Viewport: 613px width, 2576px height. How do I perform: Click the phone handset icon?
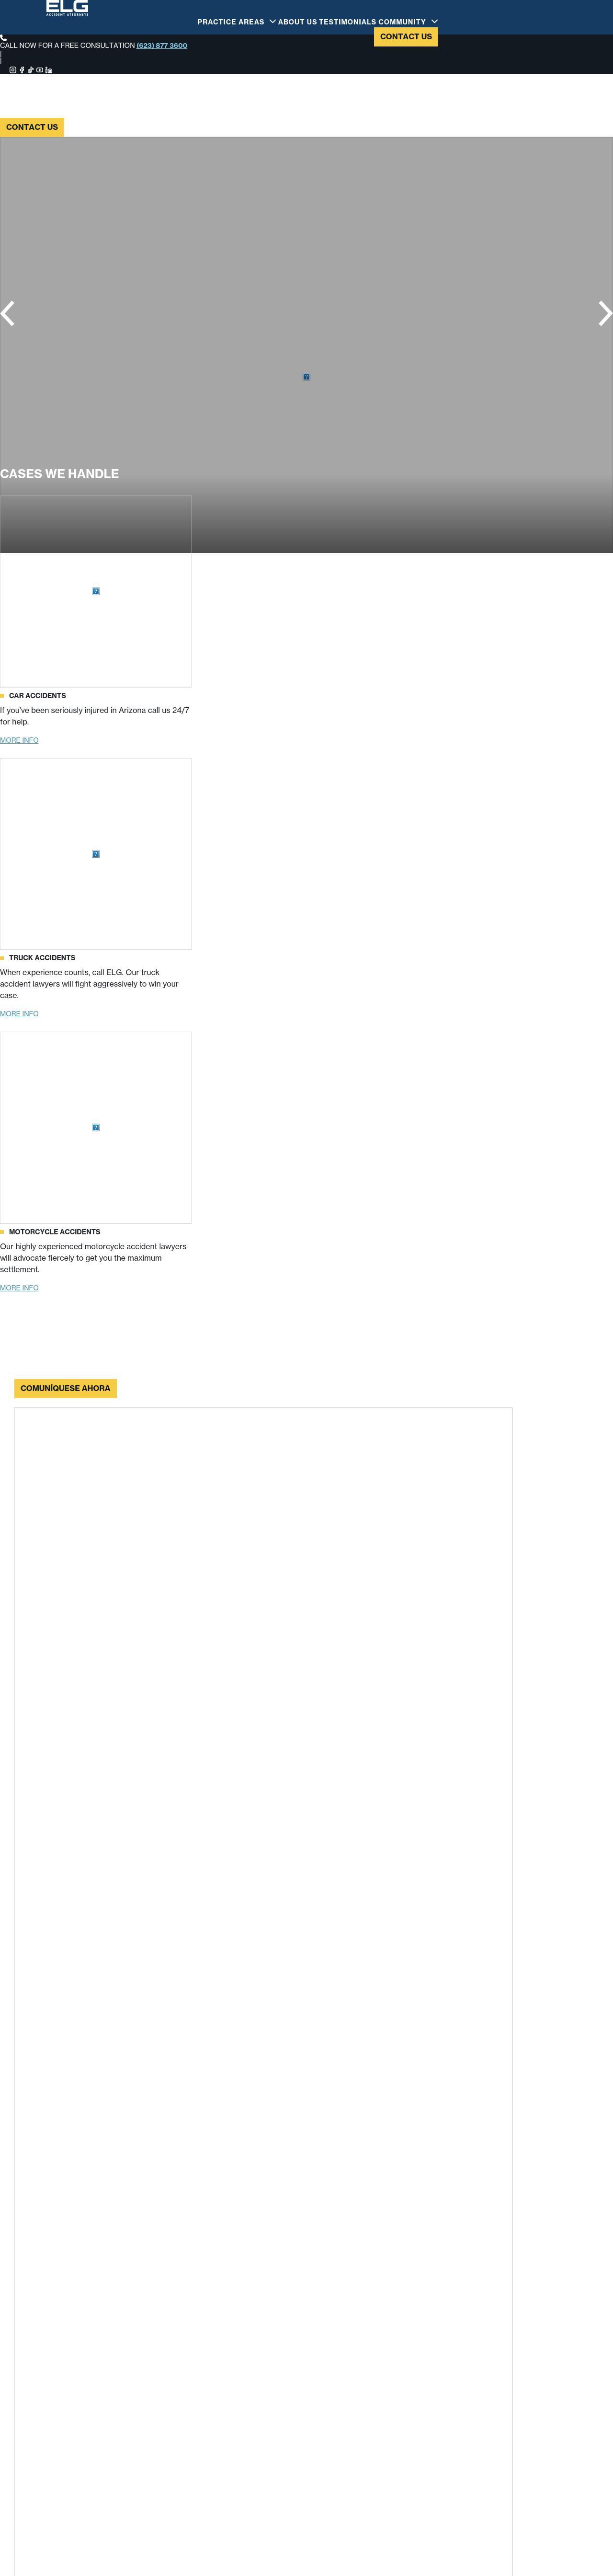[x=4, y=37]
